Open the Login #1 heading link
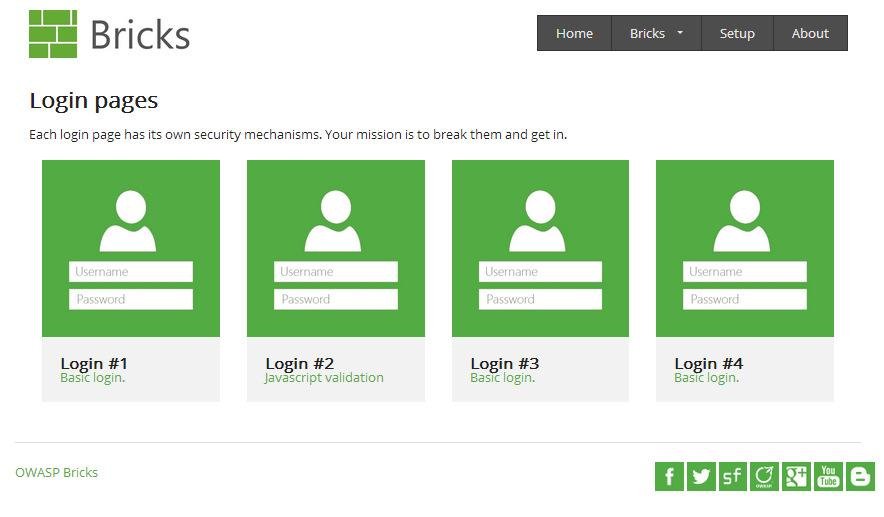 (94, 364)
